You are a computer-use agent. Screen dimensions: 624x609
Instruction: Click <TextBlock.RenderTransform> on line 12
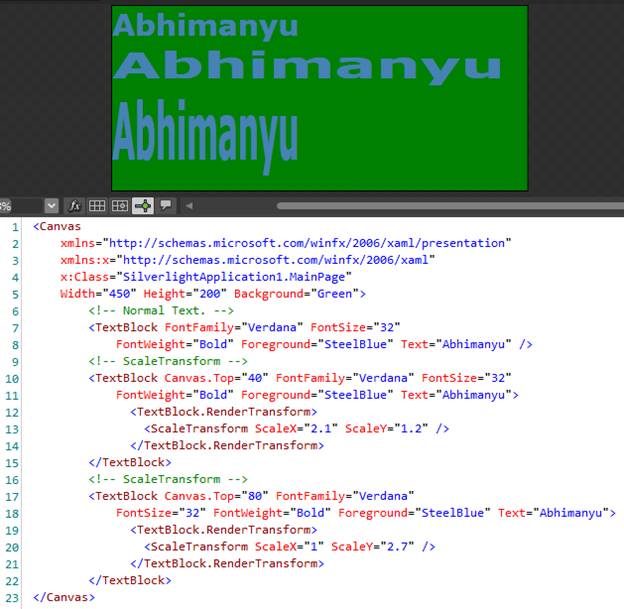[224, 412]
